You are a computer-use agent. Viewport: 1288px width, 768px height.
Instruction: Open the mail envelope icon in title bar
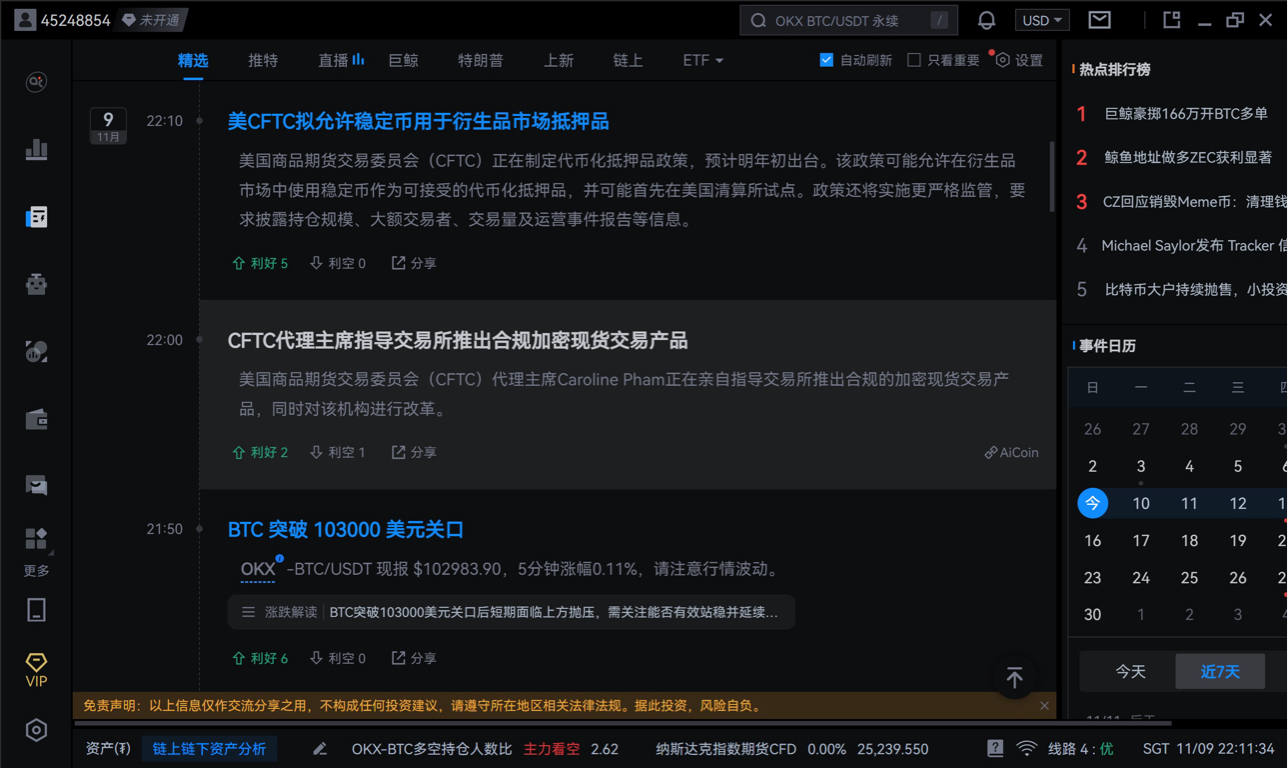tap(1099, 20)
